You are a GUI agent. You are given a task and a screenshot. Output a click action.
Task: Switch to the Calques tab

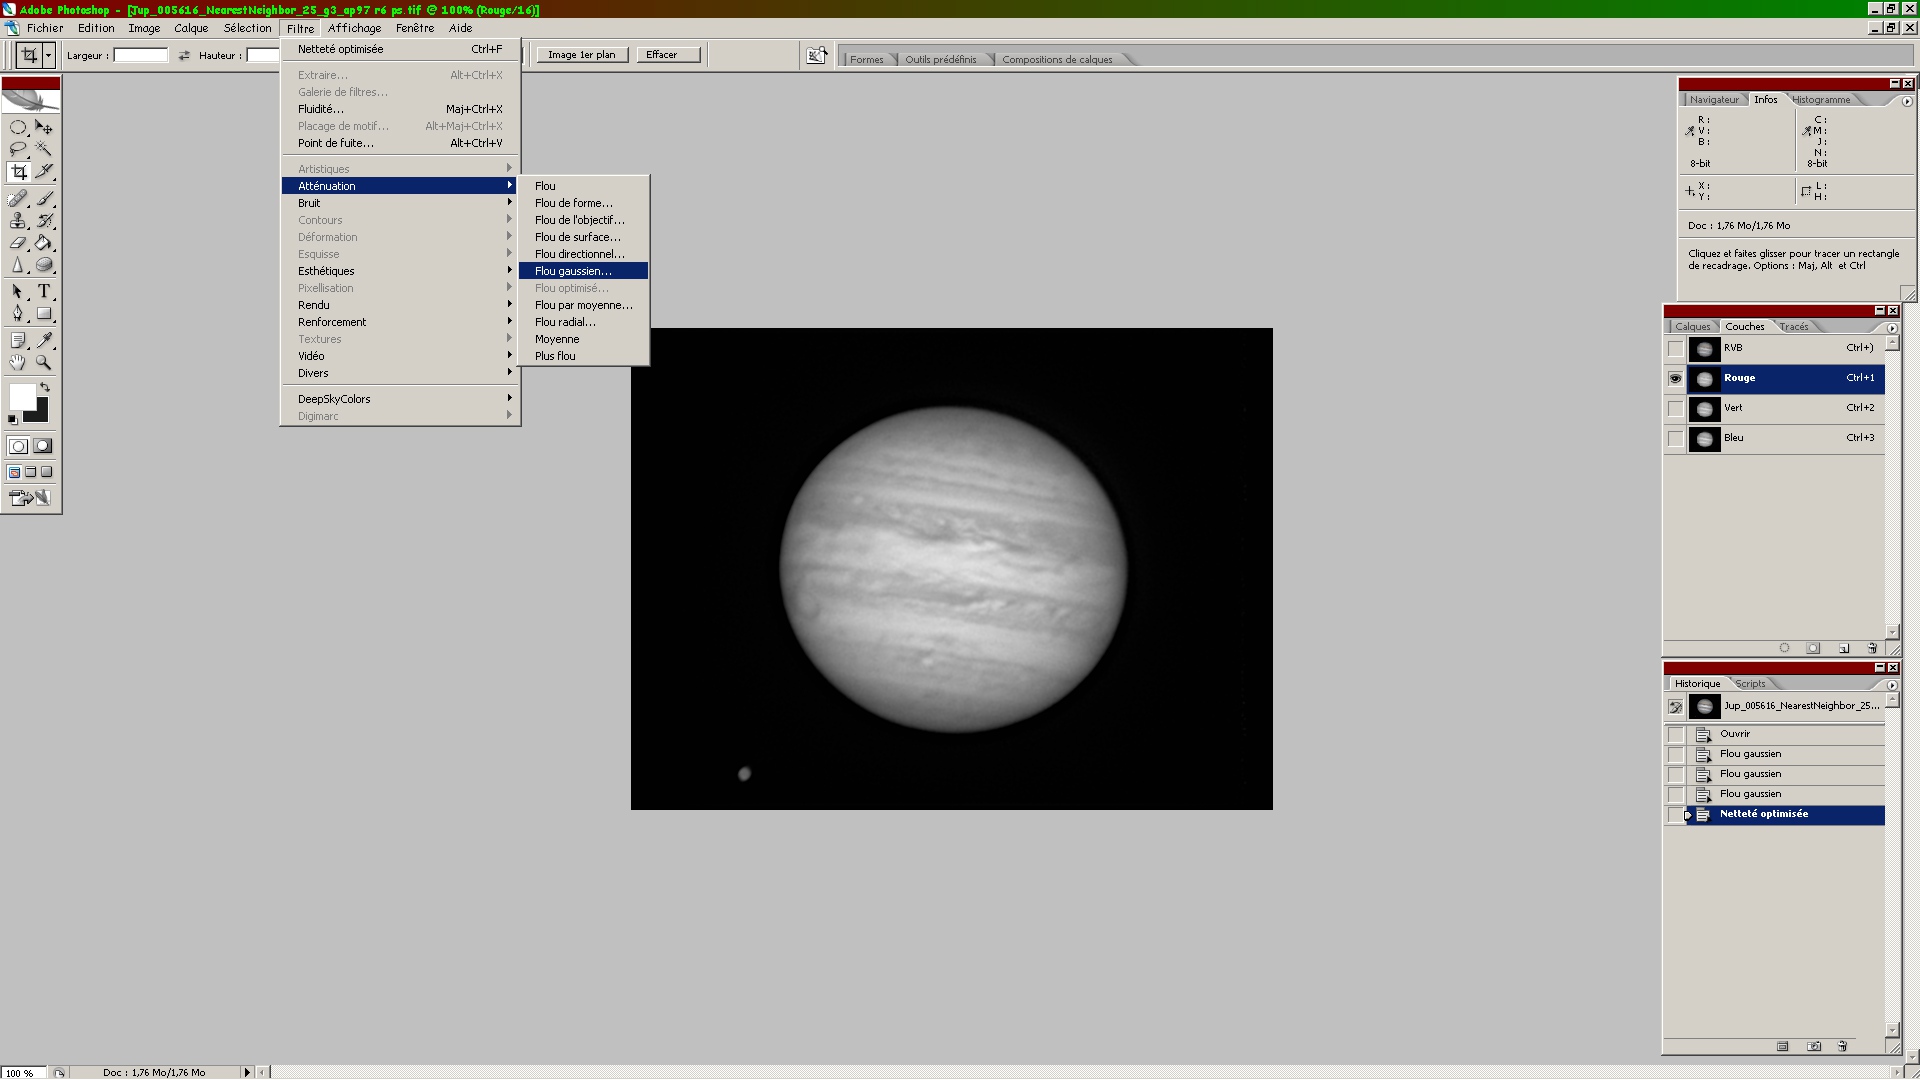1692,327
